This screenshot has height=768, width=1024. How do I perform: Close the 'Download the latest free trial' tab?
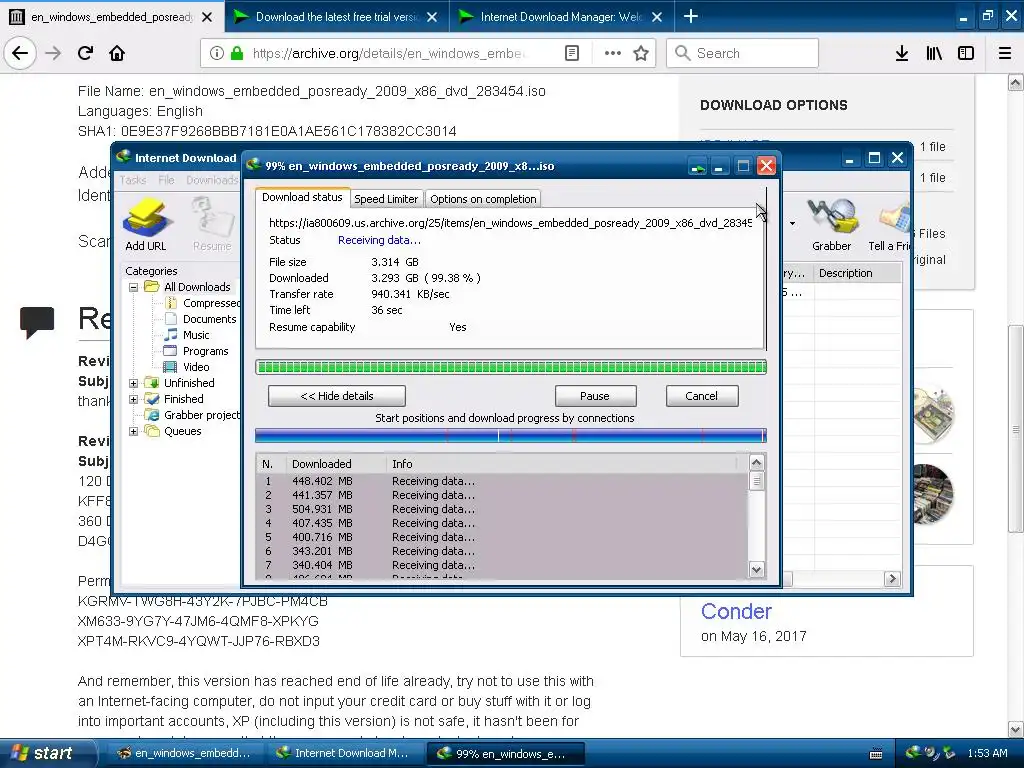432,17
